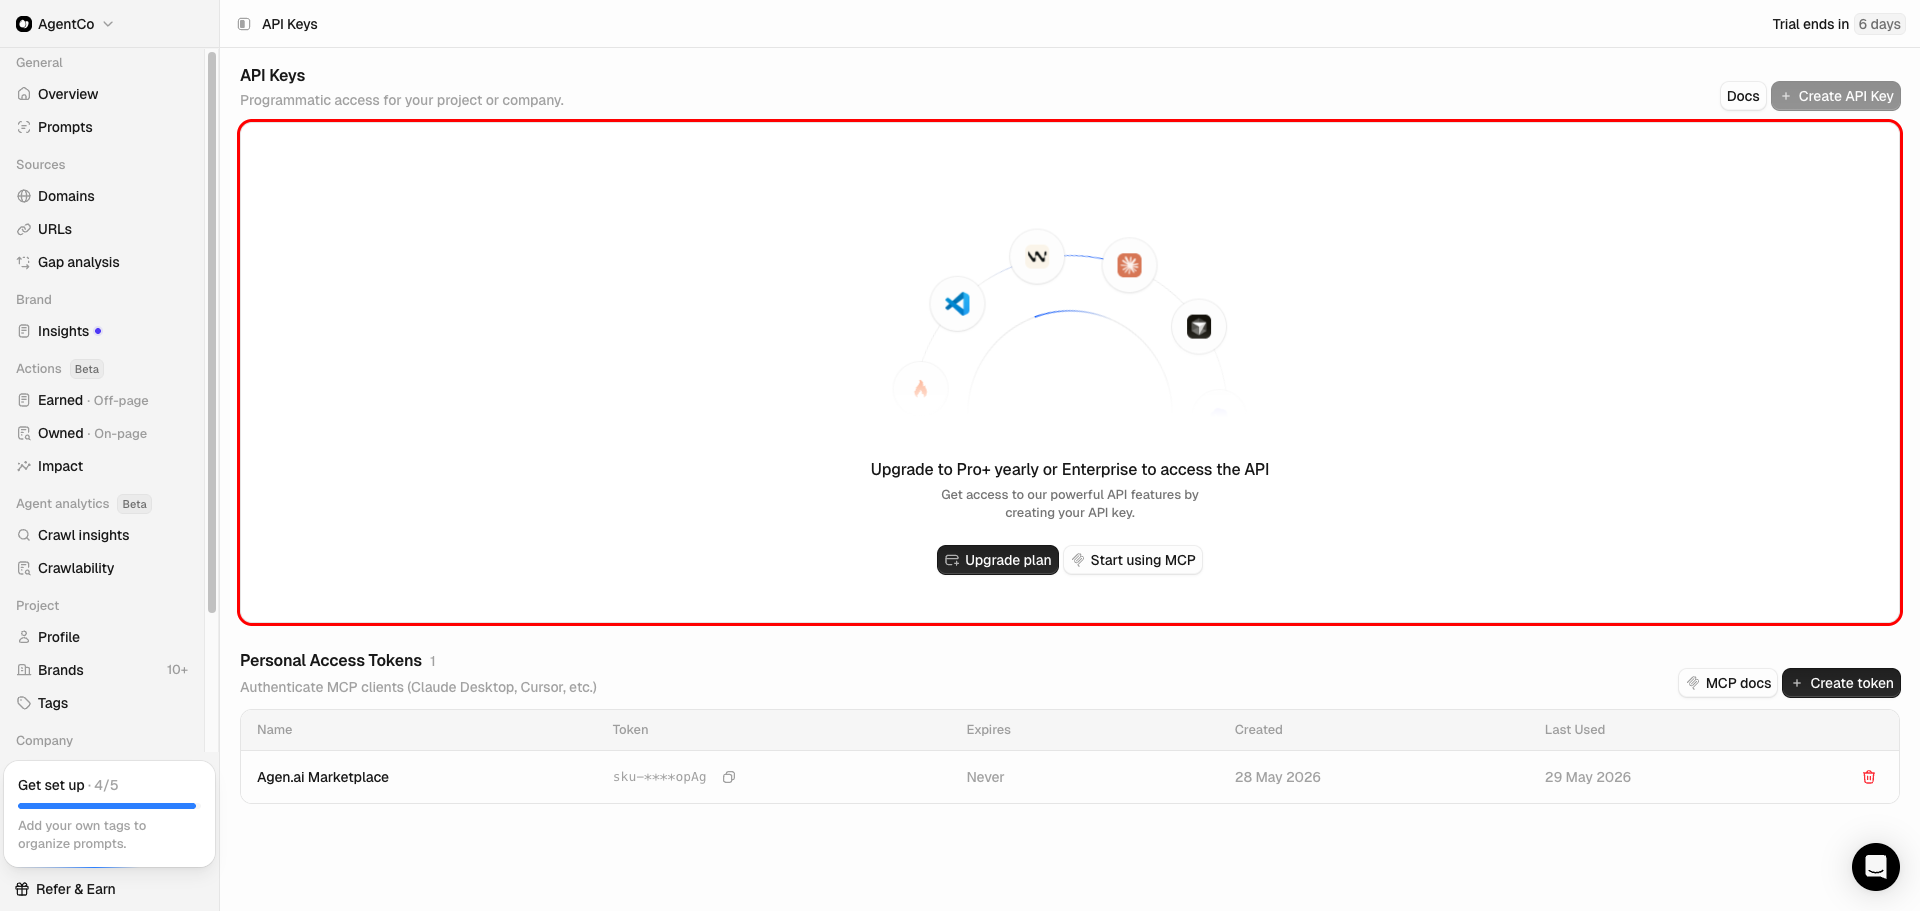Open the chat support widget

[1876, 867]
